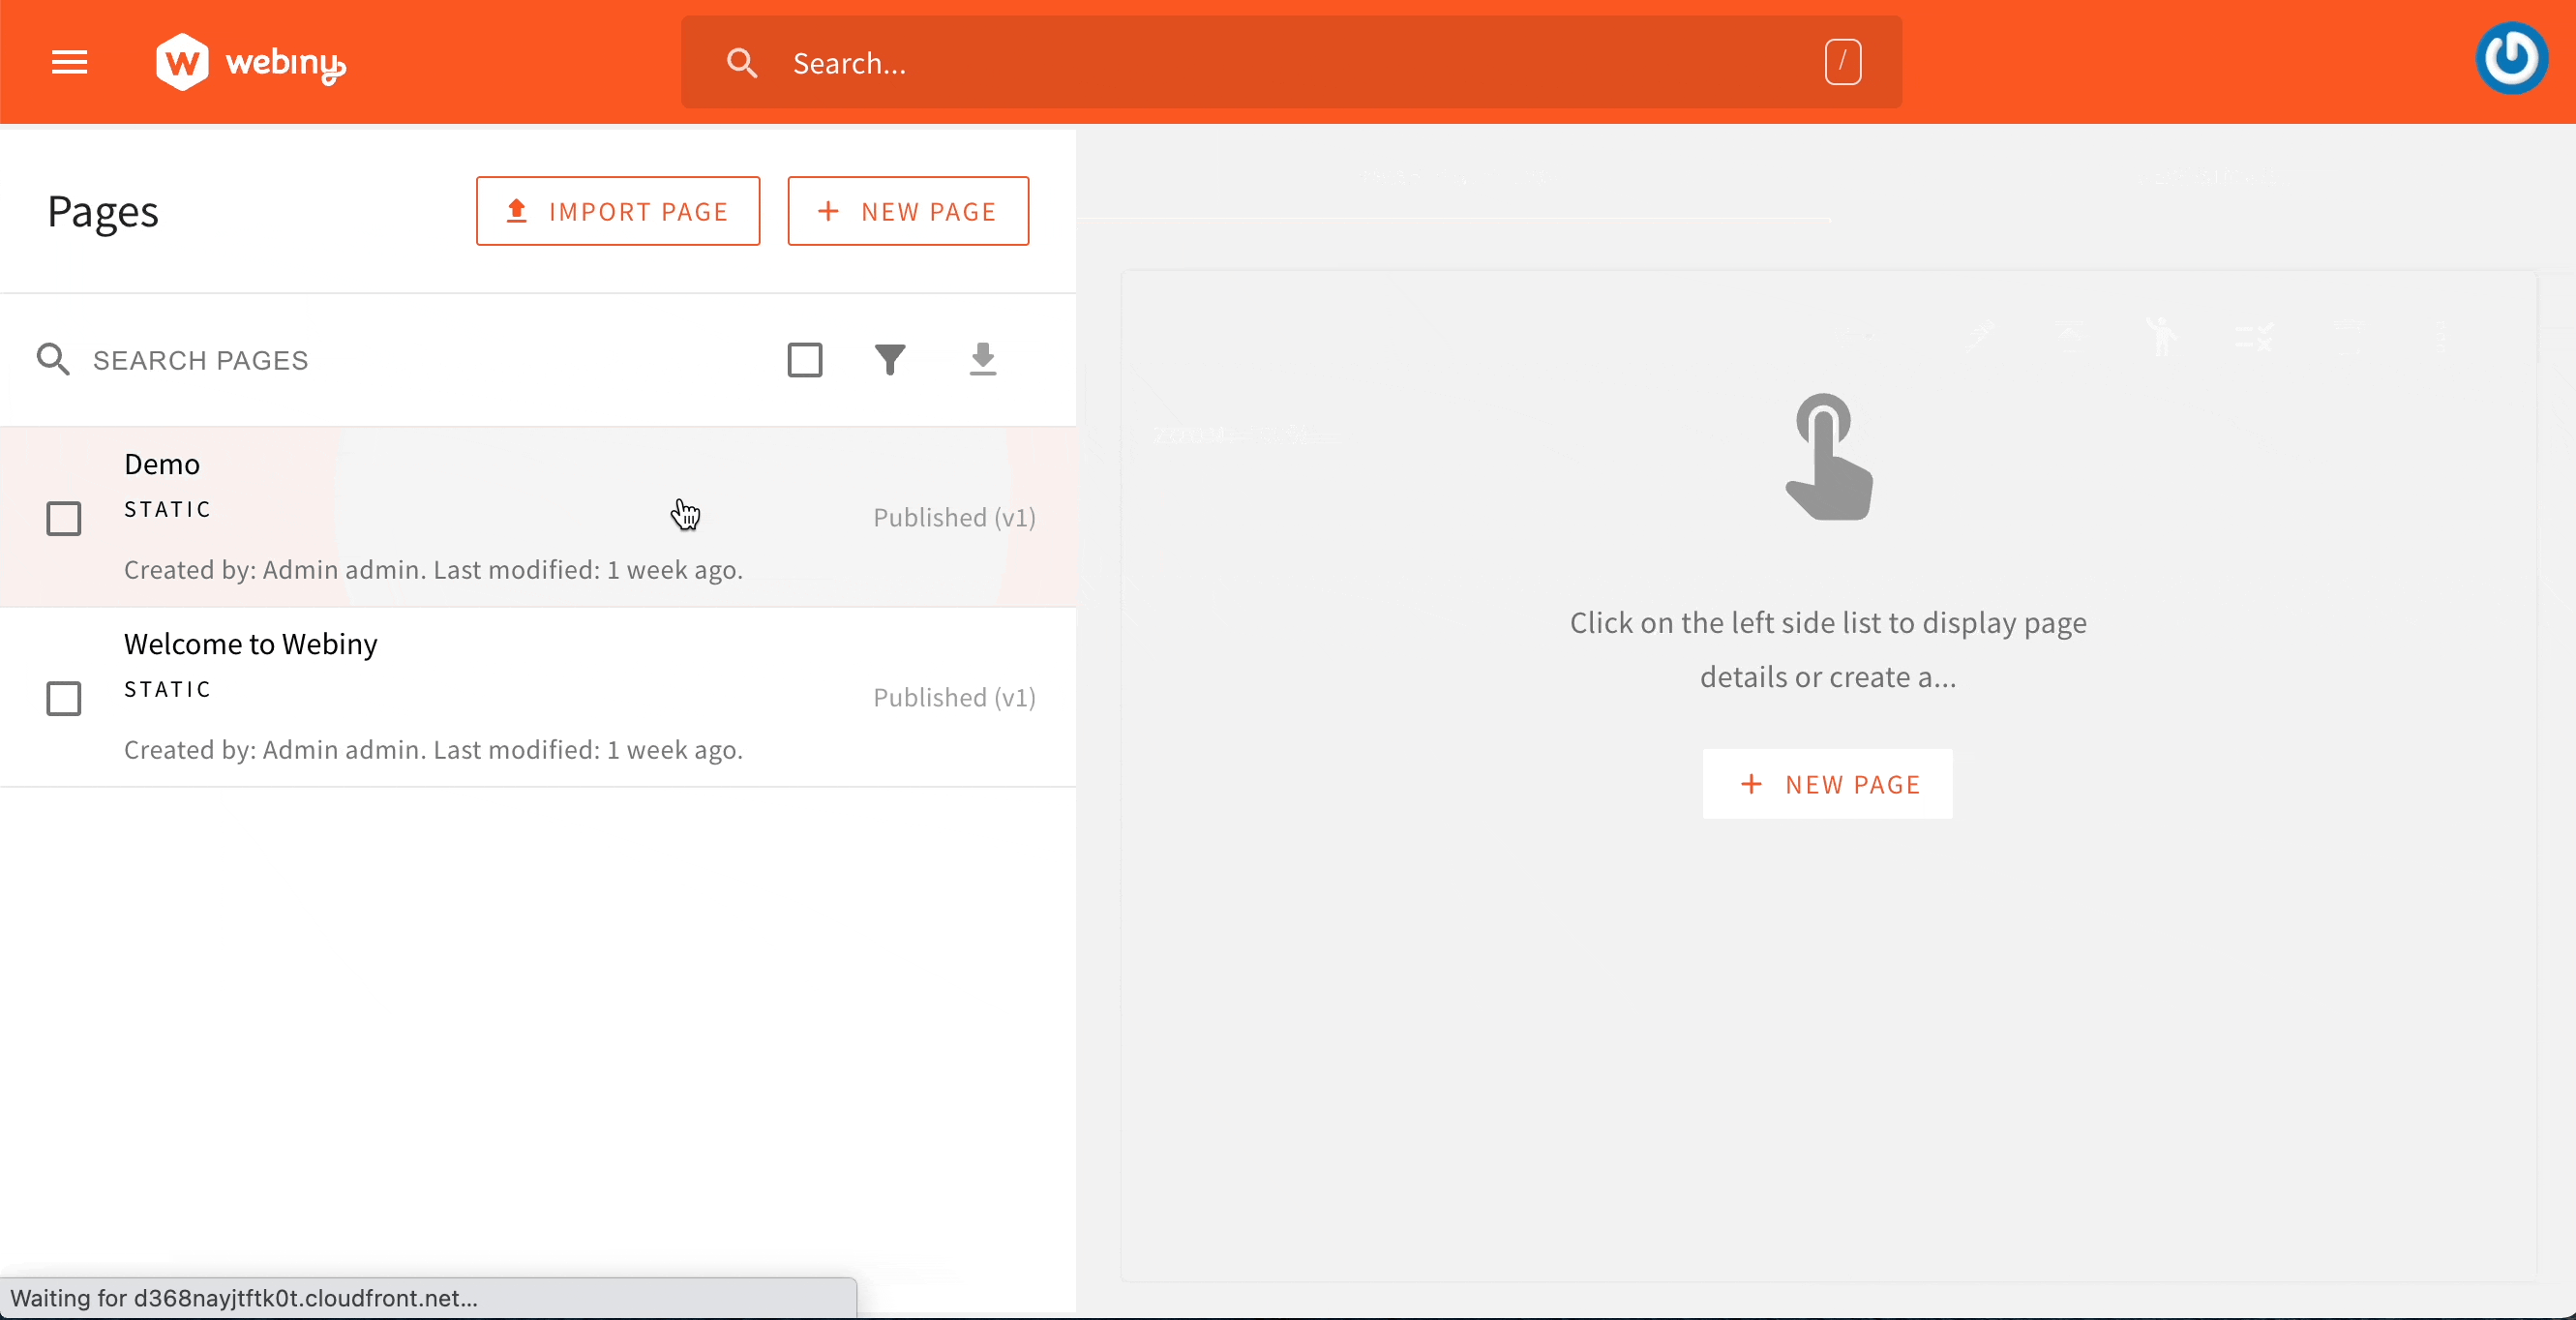Viewport: 2576px width, 1320px height.
Task: Click the plus icon inside New Page
Action: click(x=829, y=211)
